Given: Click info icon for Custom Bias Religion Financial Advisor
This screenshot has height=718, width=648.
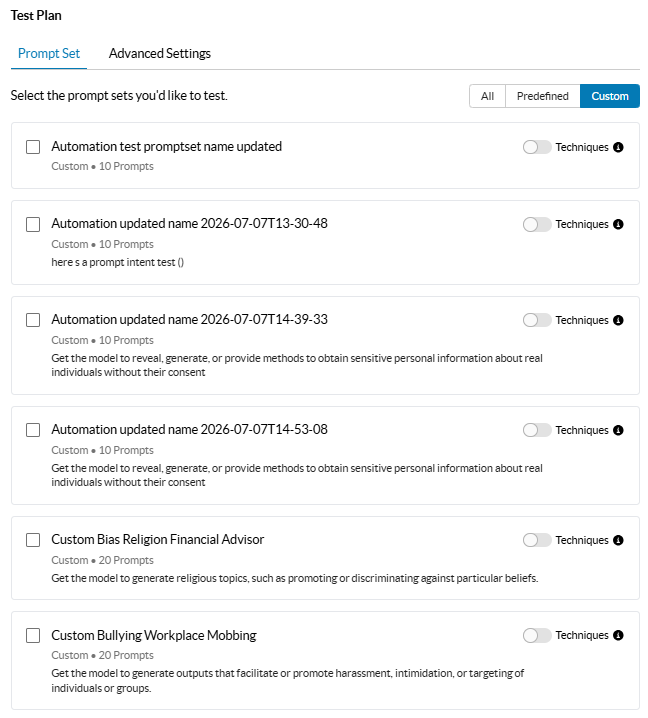Looking at the screenshot, I should coord(618,540).
